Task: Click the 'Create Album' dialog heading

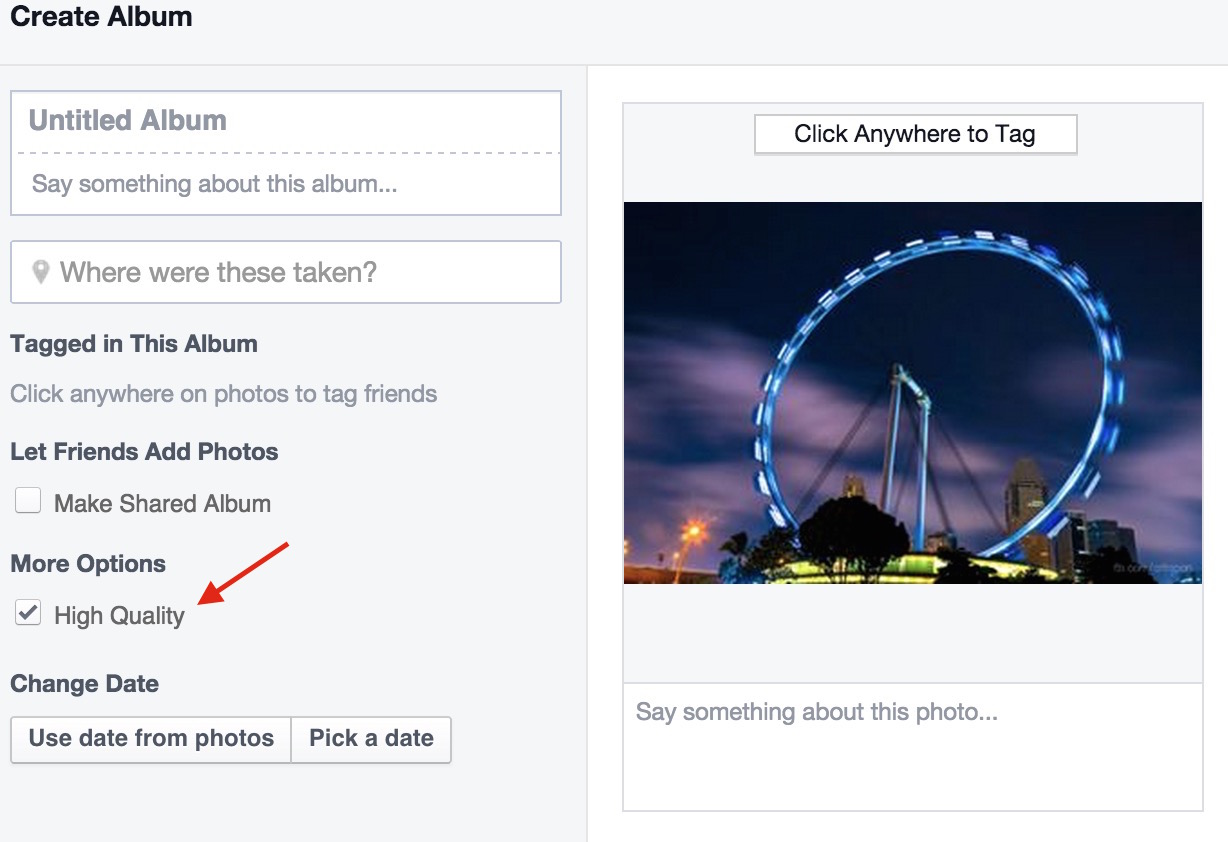Action: [101, 17]
